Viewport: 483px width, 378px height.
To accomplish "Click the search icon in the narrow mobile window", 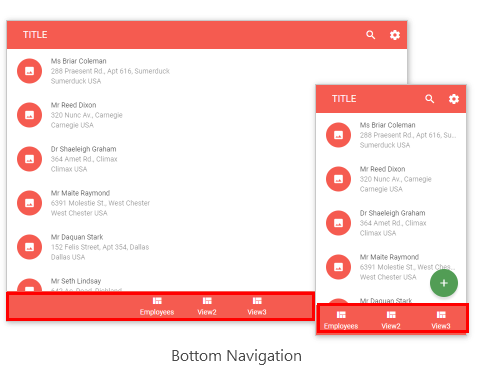I will point(430,99).
